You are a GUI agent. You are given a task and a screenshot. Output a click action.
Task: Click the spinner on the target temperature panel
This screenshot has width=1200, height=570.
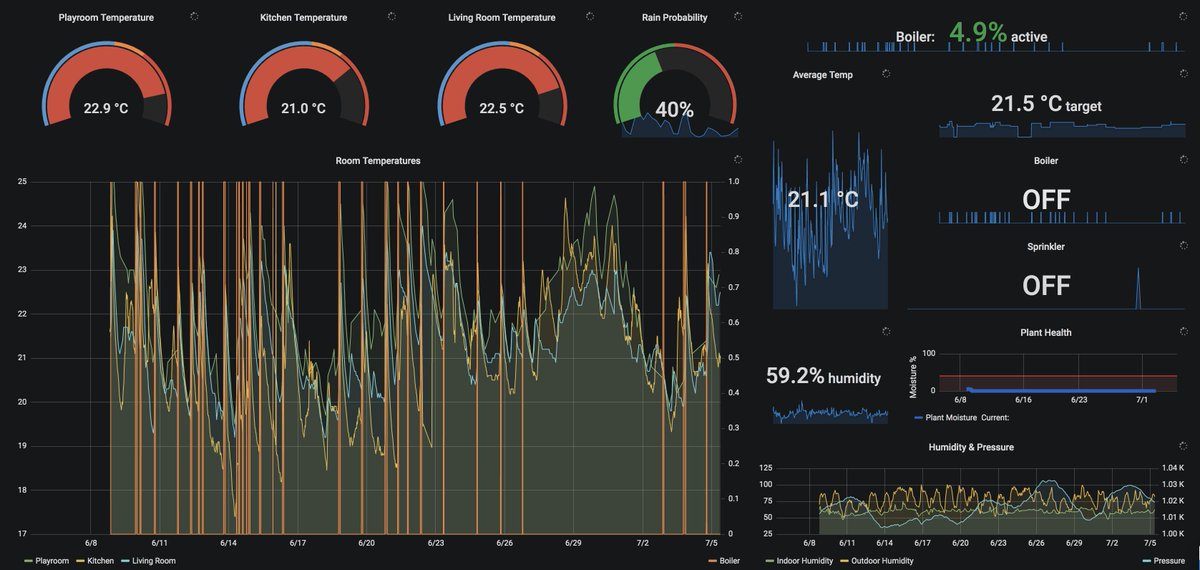[1183, 74]
